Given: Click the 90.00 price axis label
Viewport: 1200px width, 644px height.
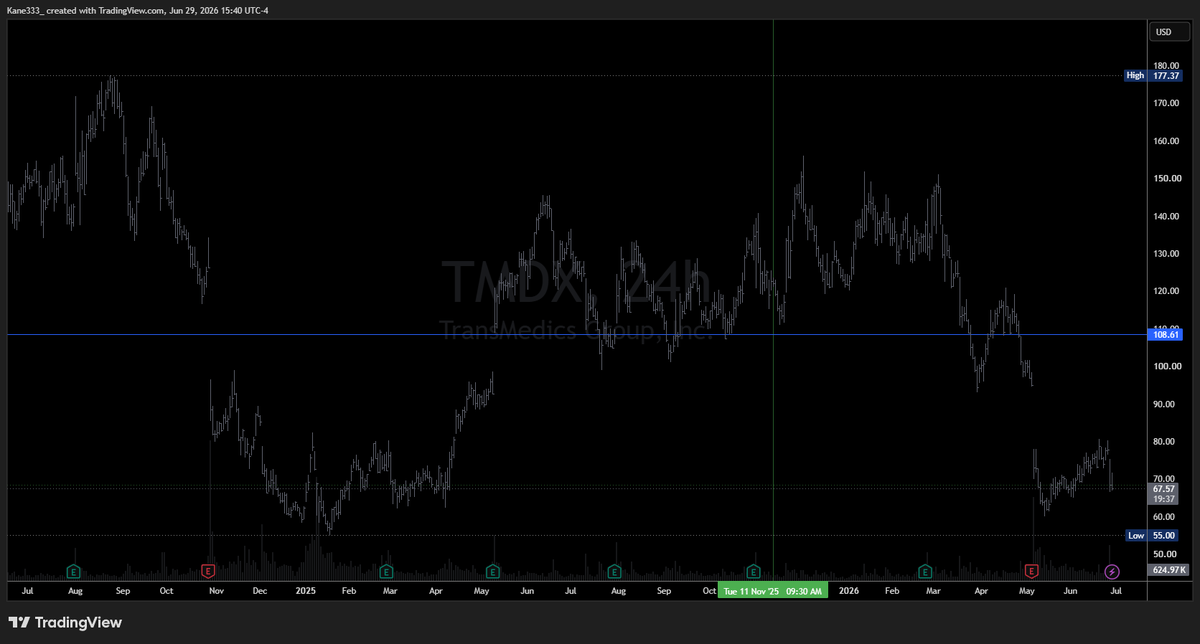Looking at the screenshot, I should [x=1166, y=404].
